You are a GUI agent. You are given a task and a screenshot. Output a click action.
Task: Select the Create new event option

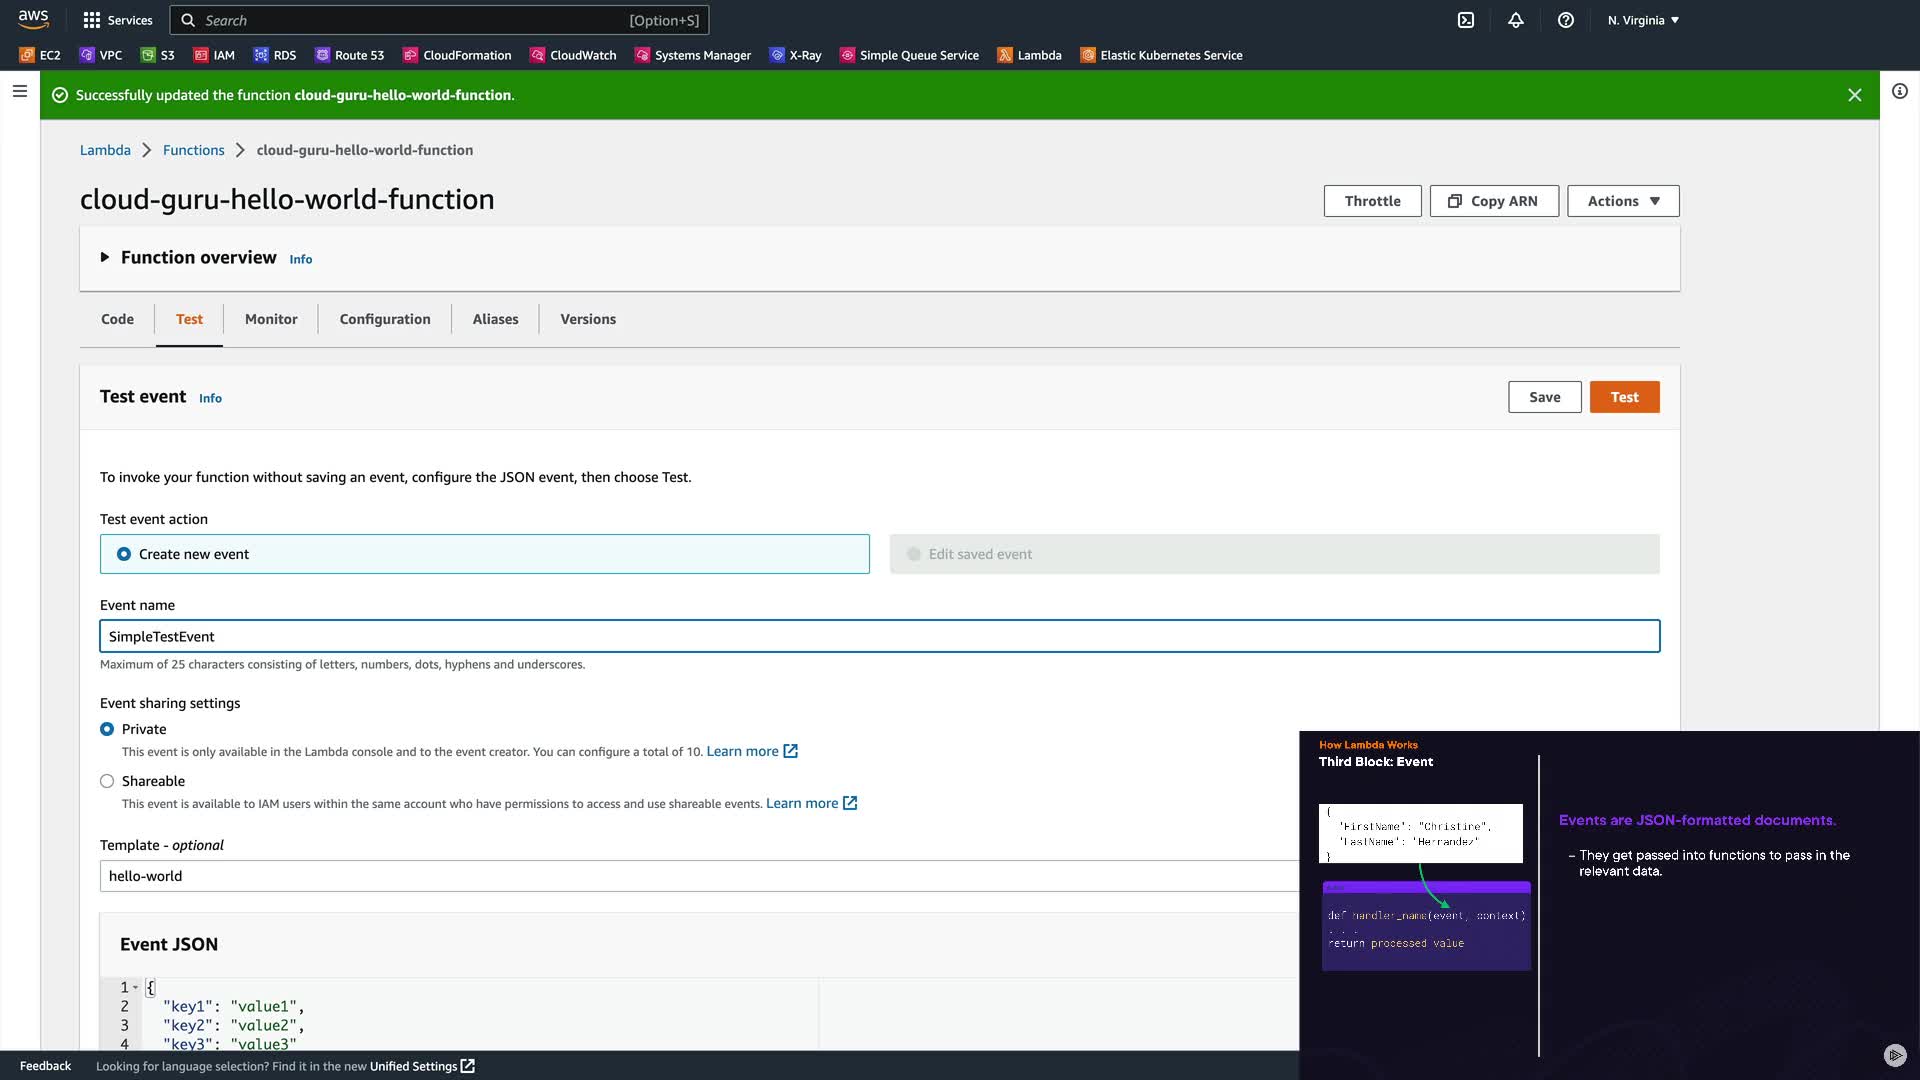pyautogui.click(x=124, y=554)
